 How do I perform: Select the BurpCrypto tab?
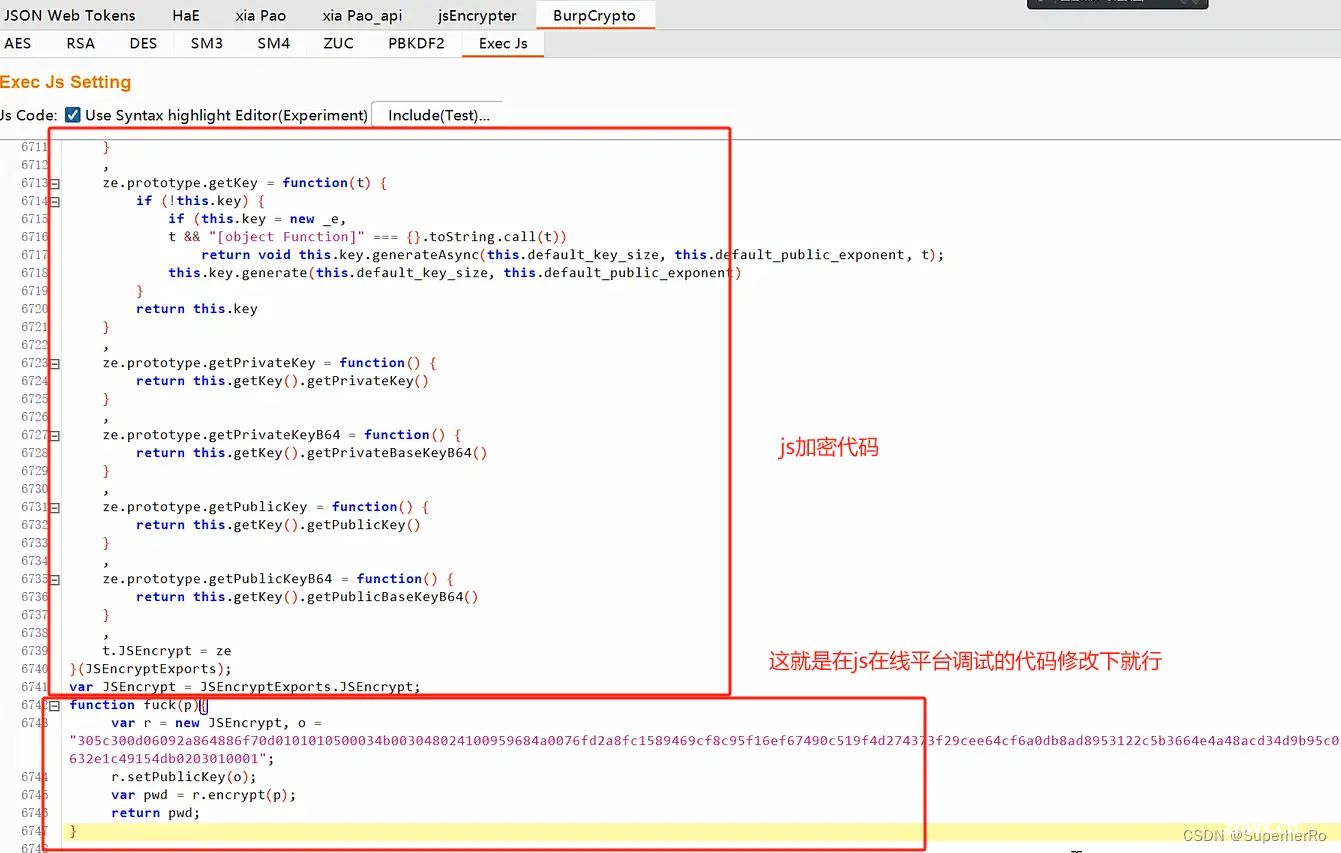click(594, 15)
